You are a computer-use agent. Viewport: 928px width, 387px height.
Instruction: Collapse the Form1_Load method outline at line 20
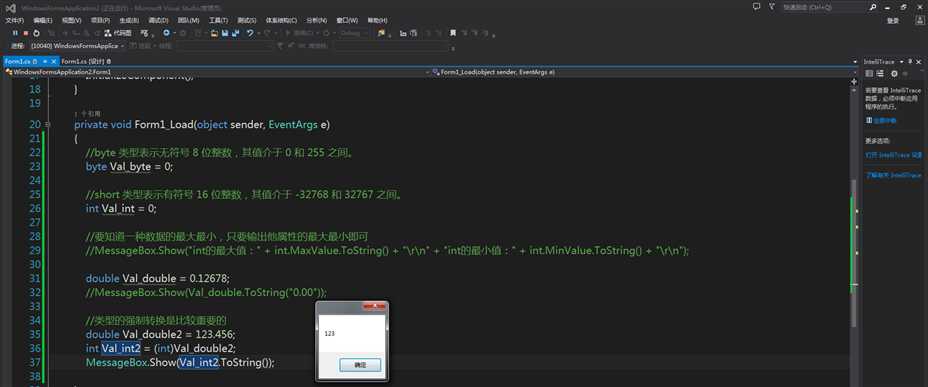click(x=47, y=125)
